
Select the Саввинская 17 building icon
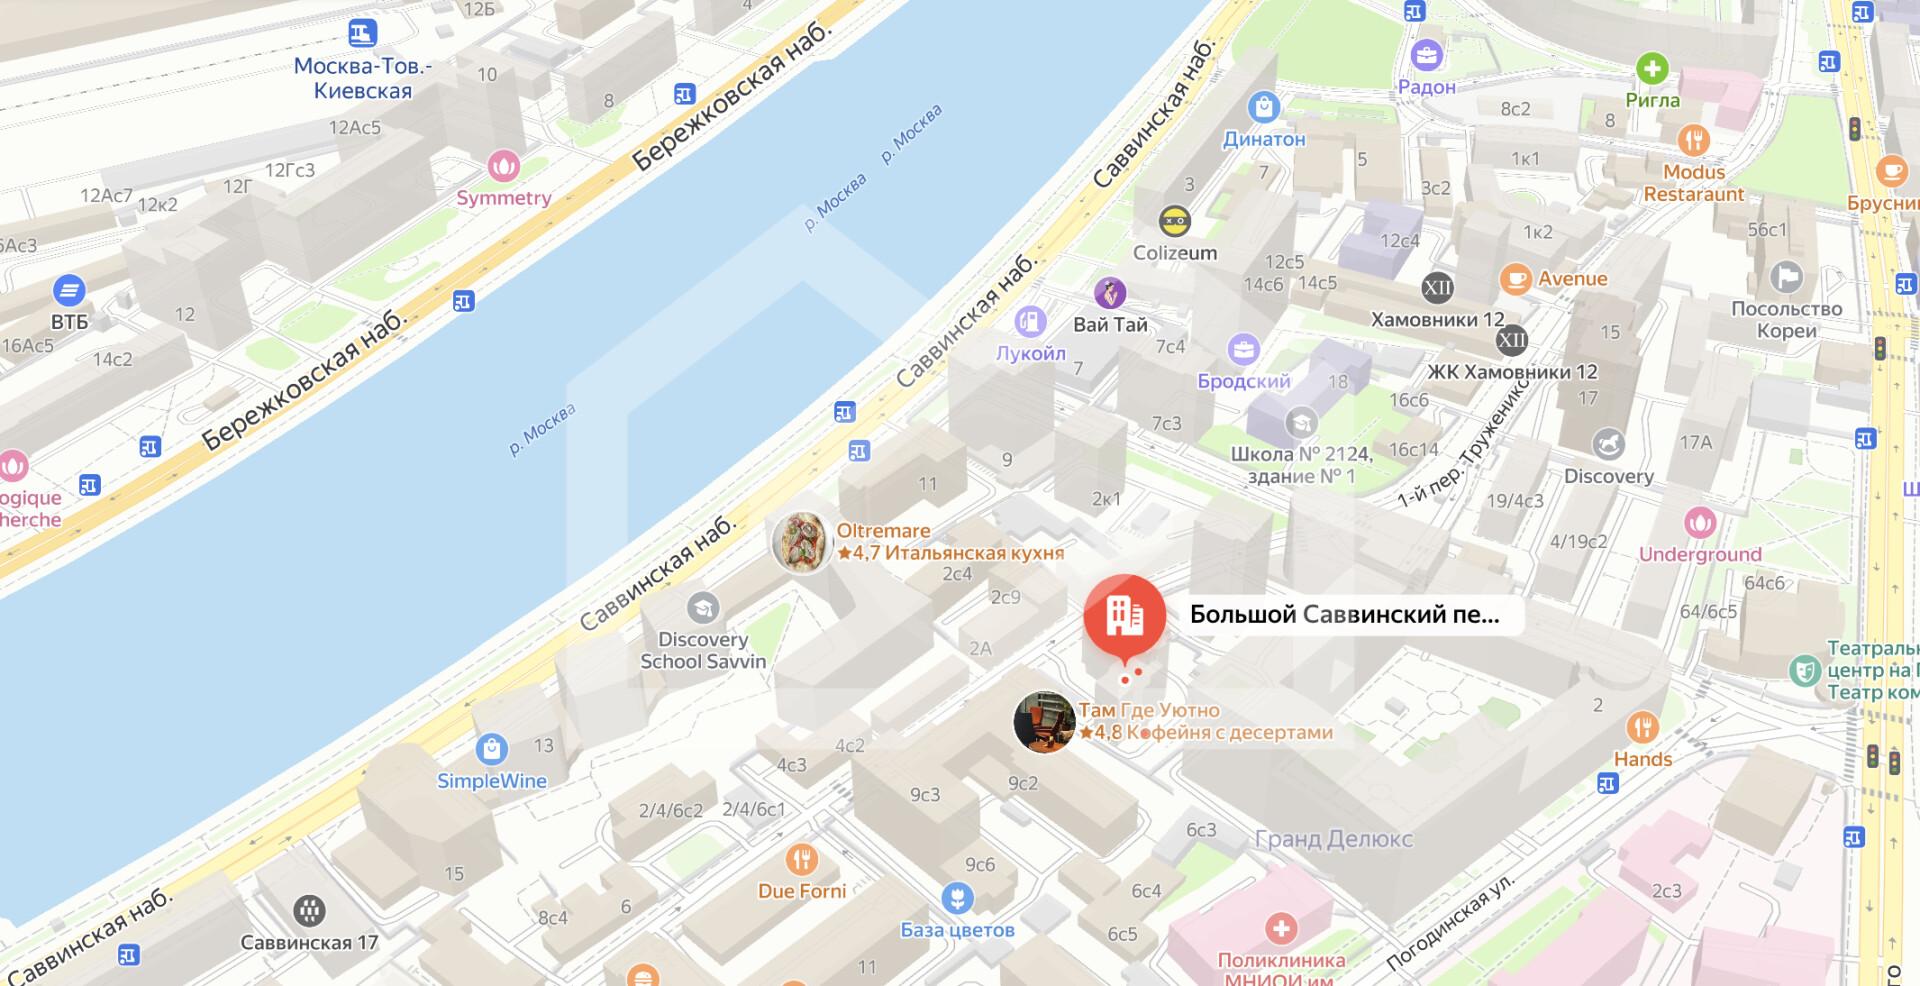pyautogui.click(x=309, y=910)
